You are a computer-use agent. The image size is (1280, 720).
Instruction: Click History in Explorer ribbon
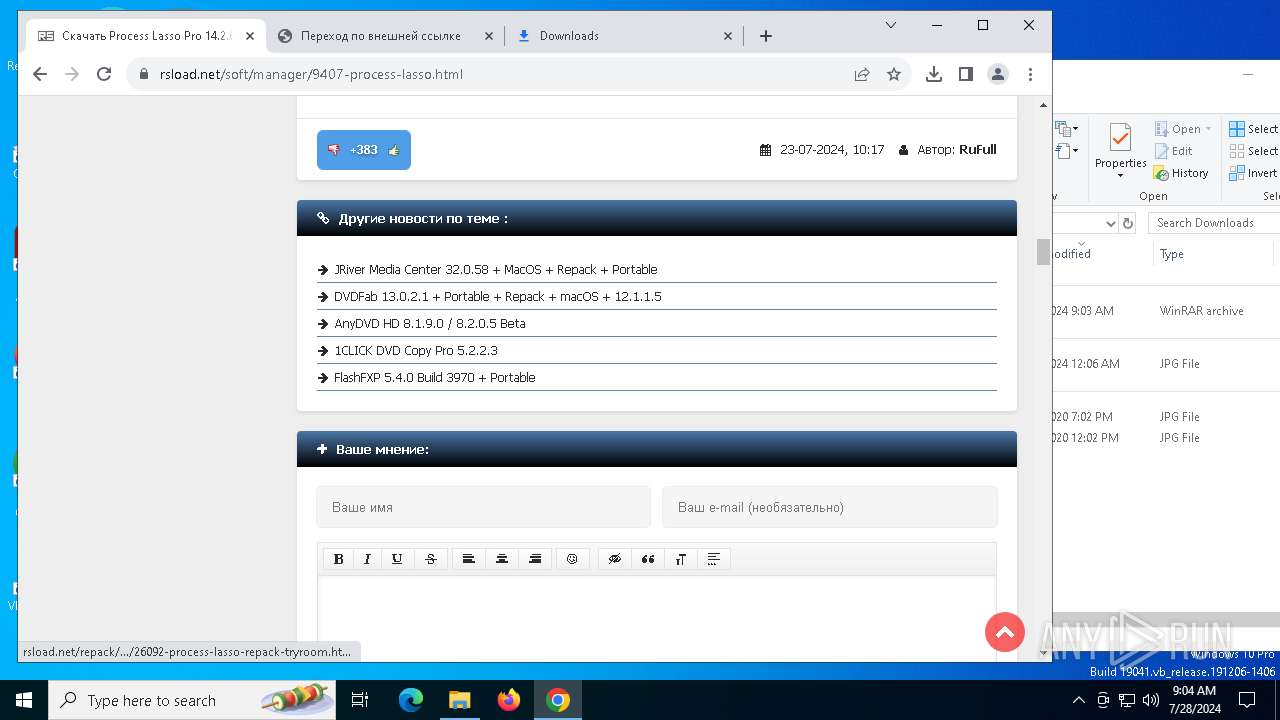tap(1181, 173)
